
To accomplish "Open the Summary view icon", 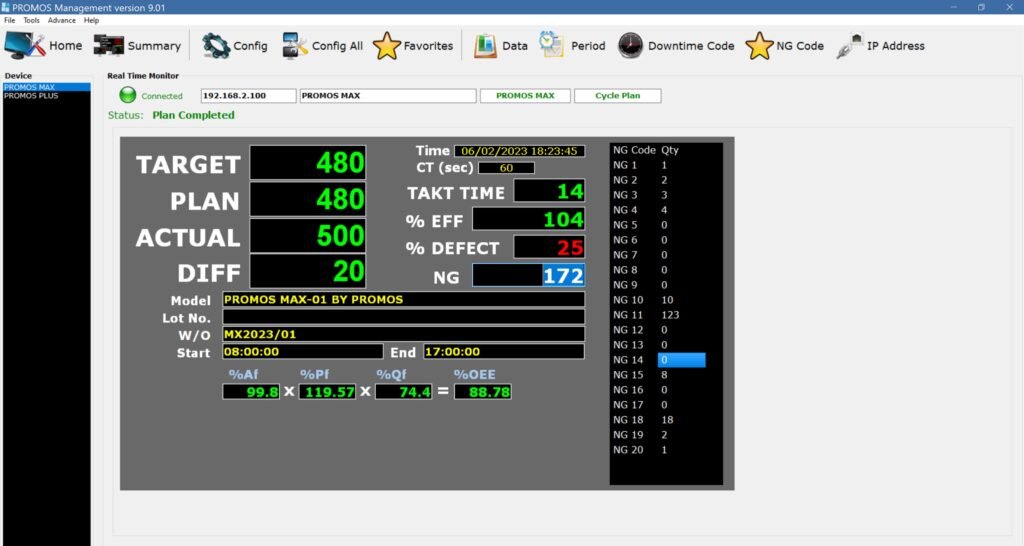I will click(x=108, y=46).
